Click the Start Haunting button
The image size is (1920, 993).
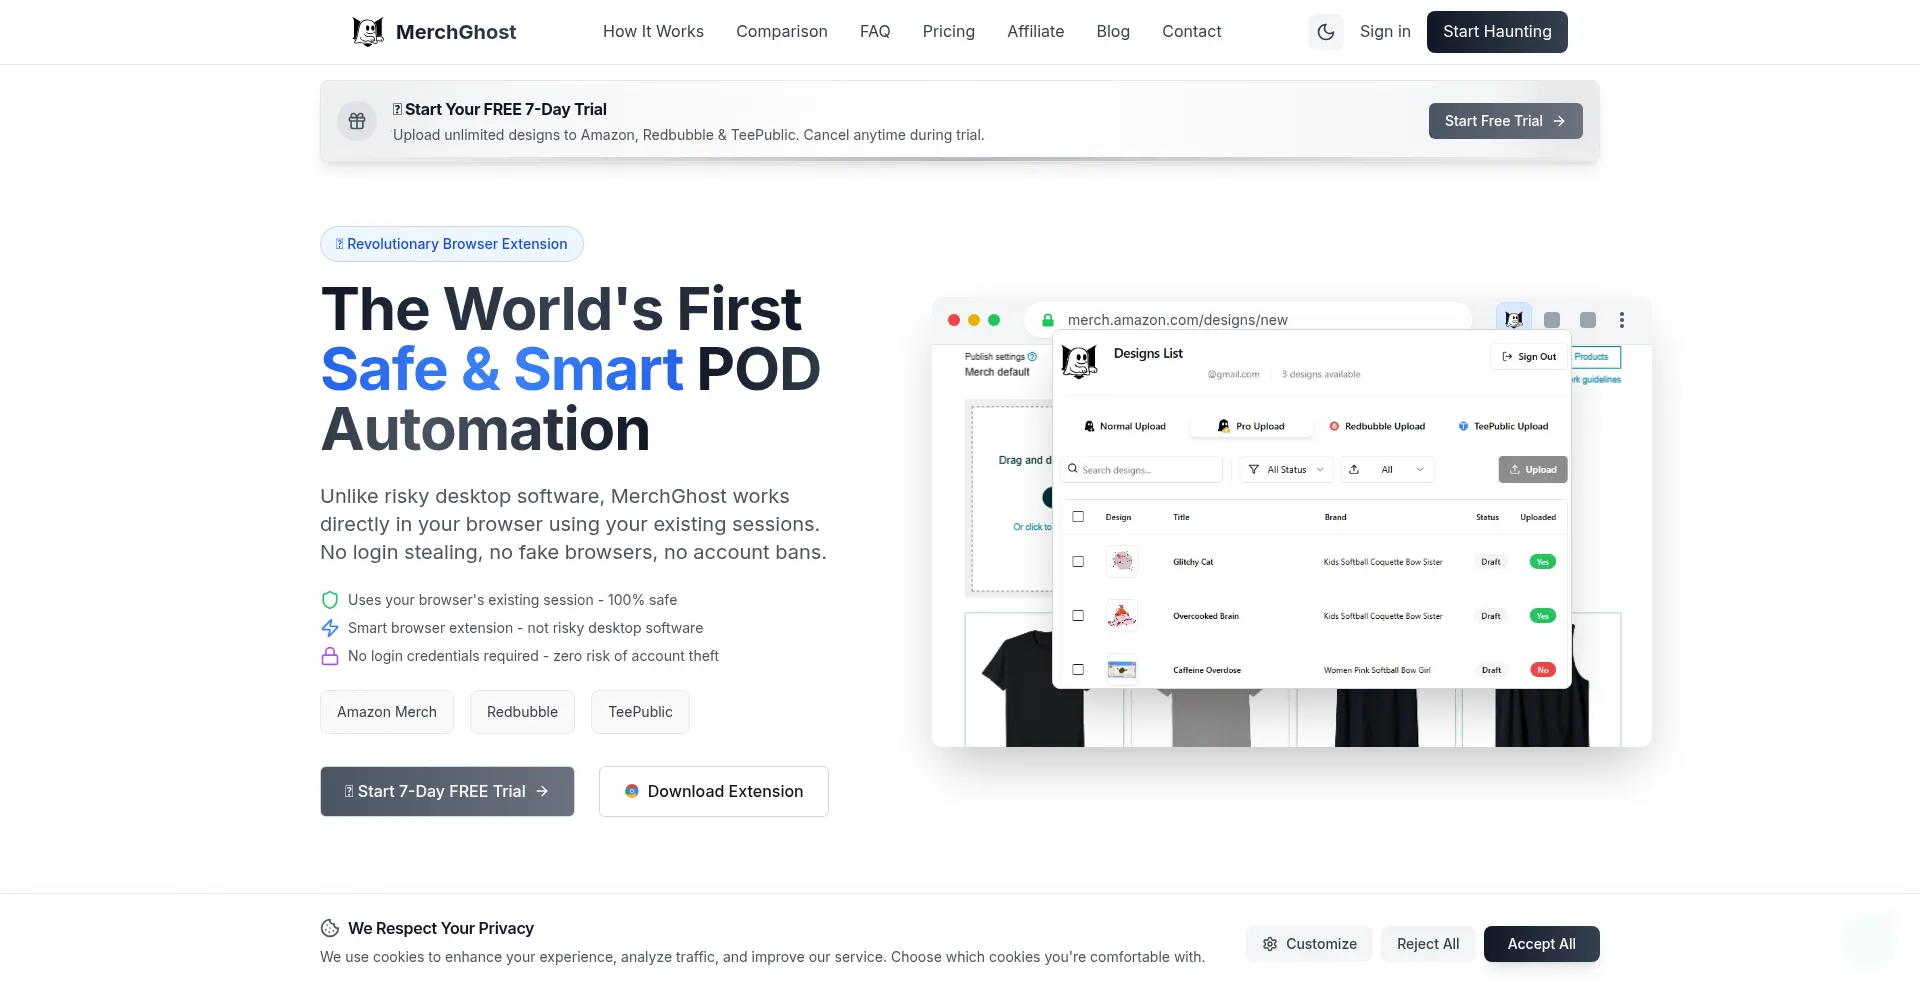1496,32
